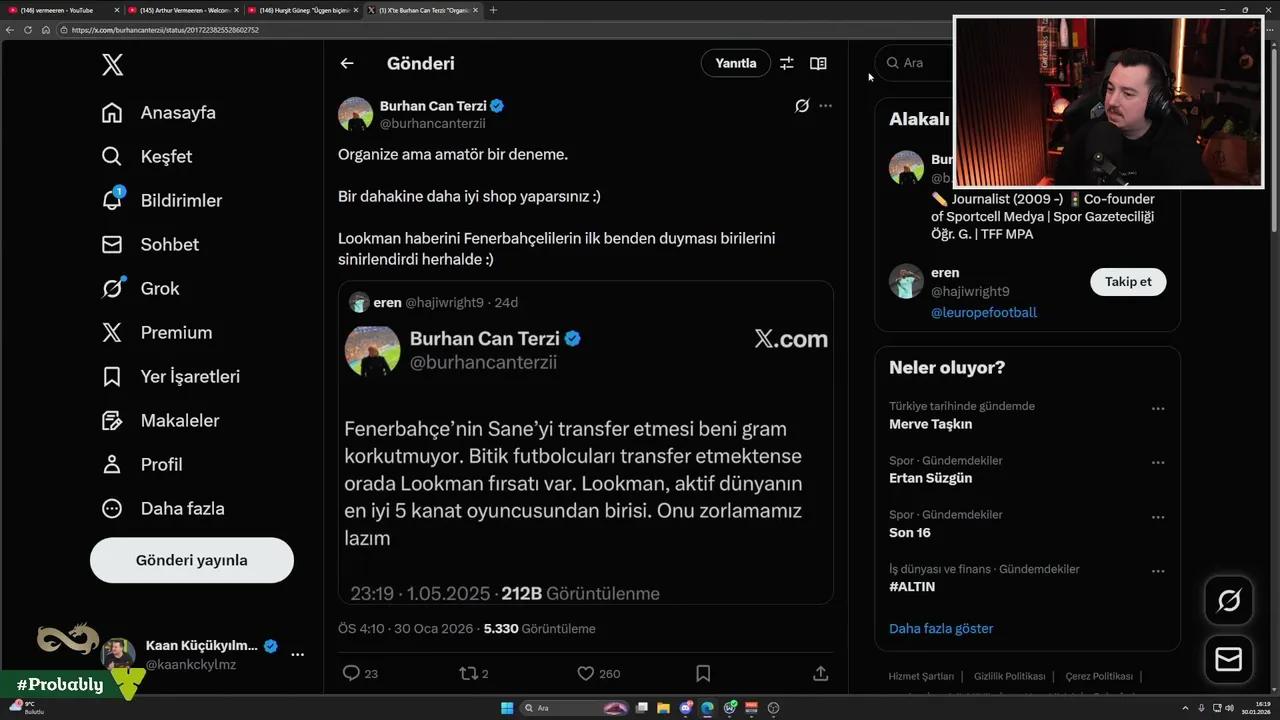Open Profil page
This screenshot has width=1280, height=720.
click(142, 465)
